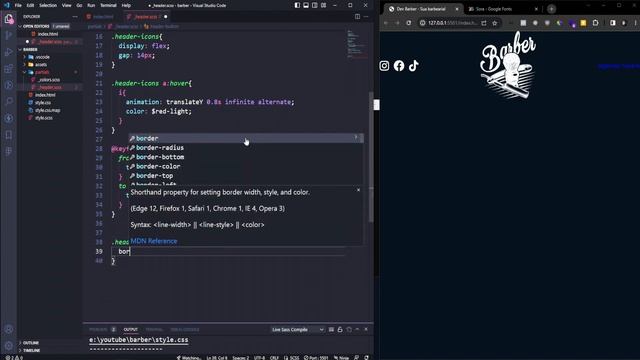Image resolution: width=640 pixels, height=360 pixels.
Task: Open style.css.map in the file tree
Action: pyautogui.click(x=47, y=110)
